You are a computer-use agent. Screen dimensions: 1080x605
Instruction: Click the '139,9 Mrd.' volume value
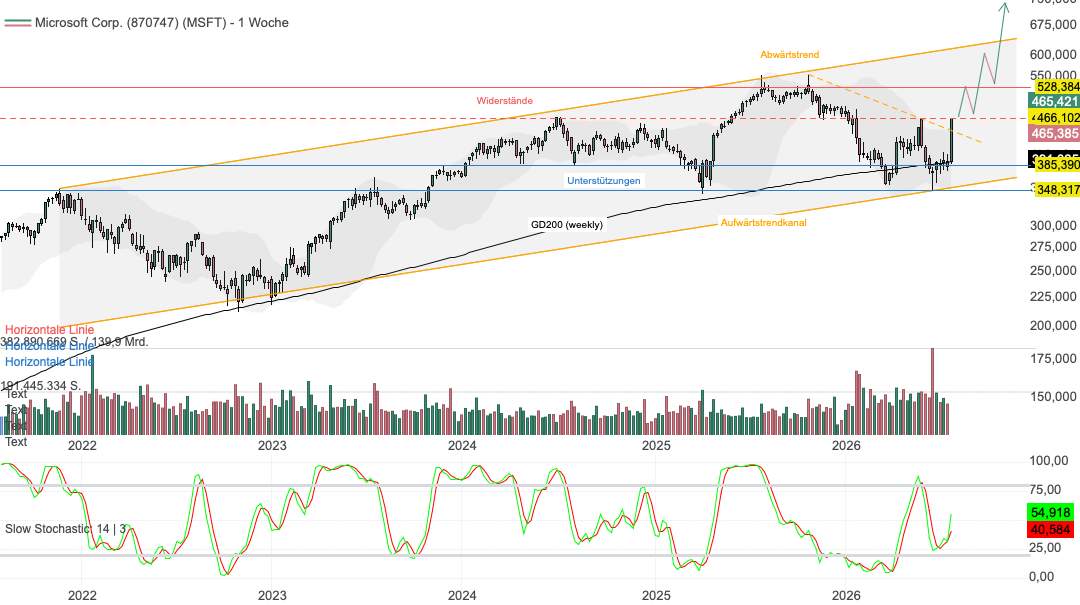point(119,342)
